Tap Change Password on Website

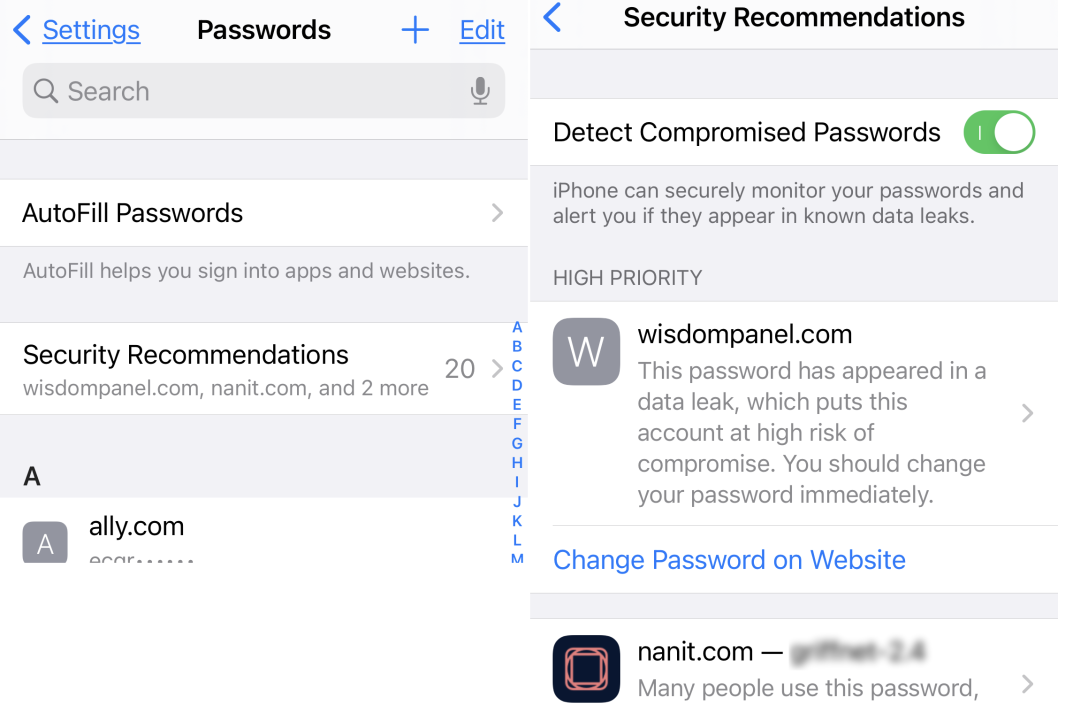[x=729, y=560]
